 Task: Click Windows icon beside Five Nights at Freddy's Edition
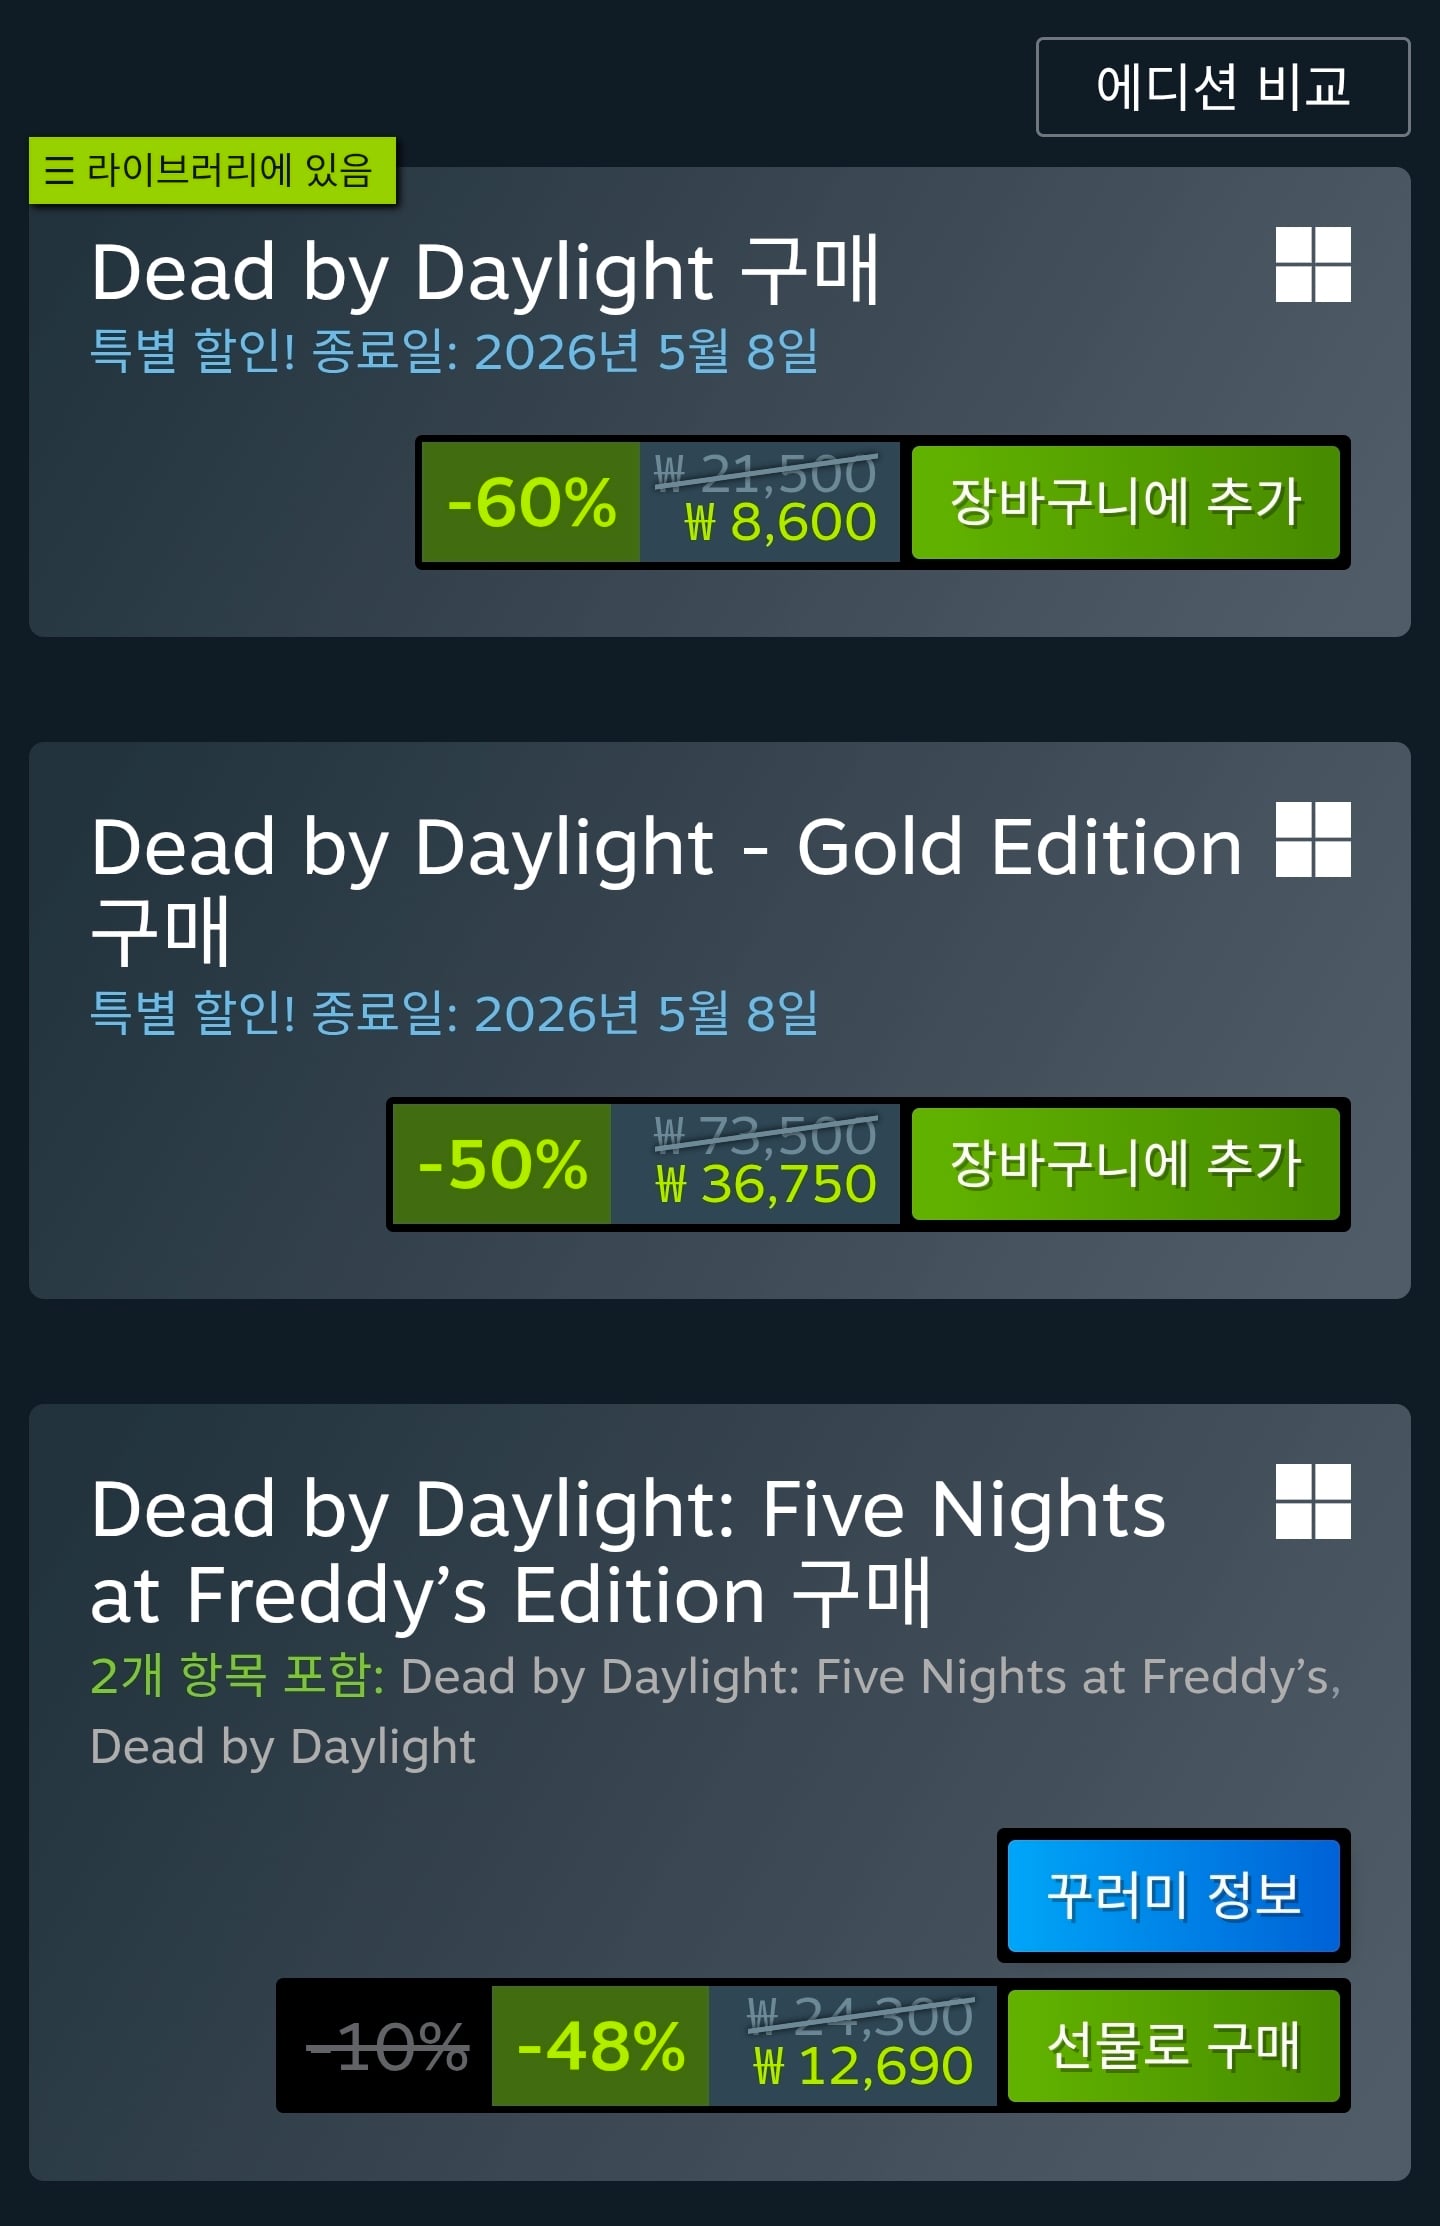click(1313, 1502)
